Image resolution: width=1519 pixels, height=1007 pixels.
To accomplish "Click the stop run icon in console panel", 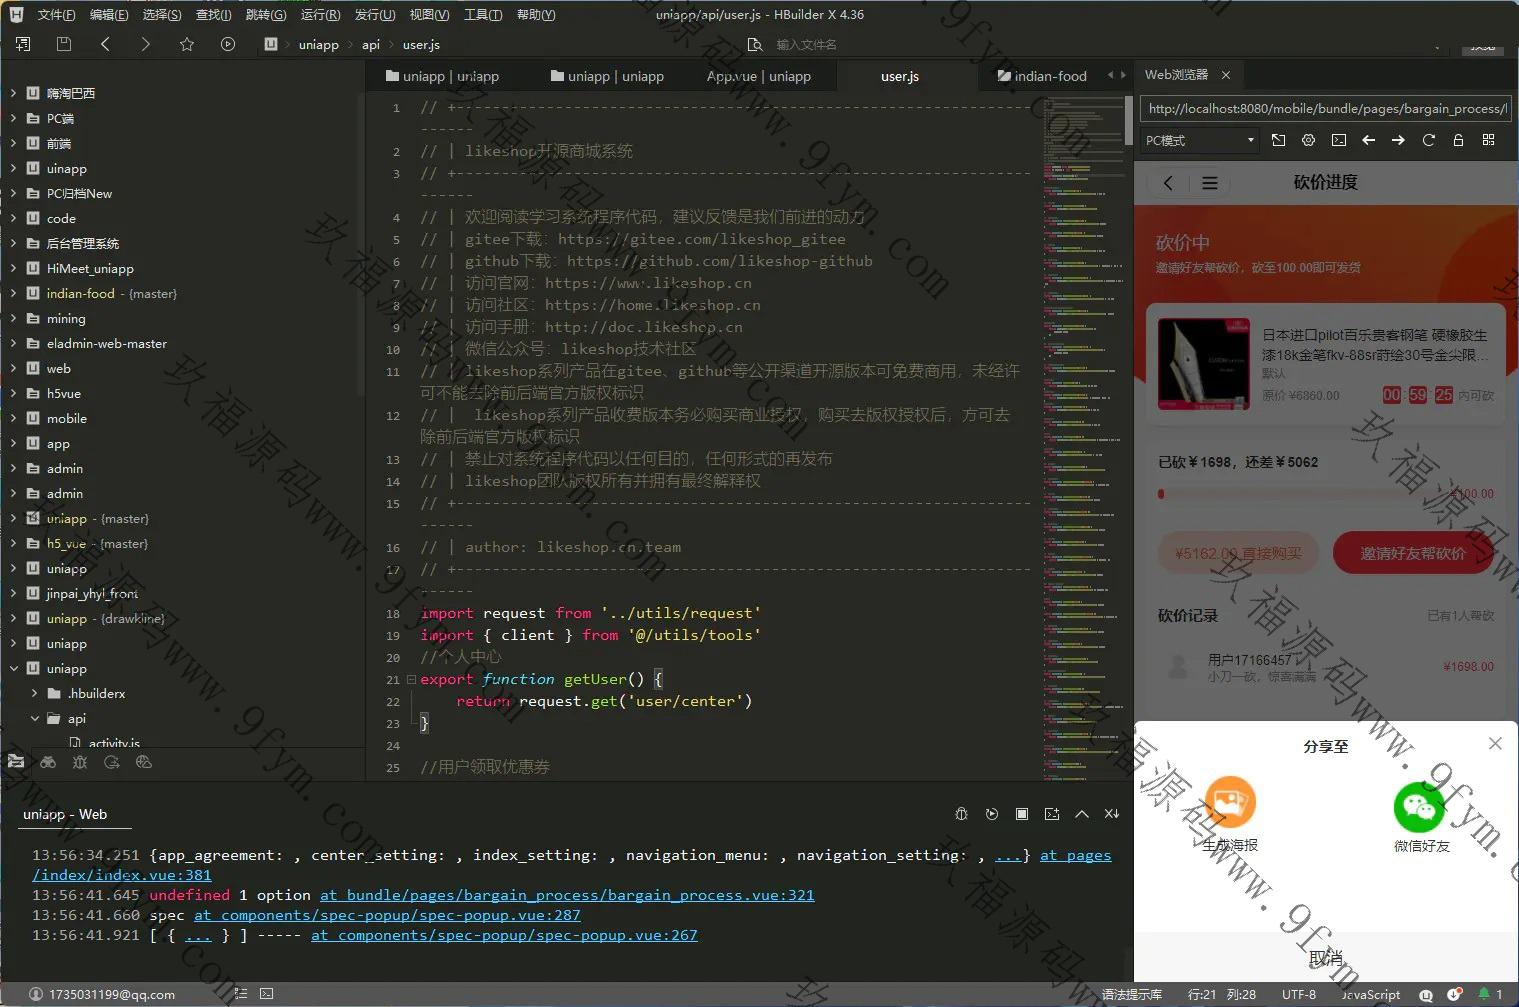I will [x=1021, y=814].
